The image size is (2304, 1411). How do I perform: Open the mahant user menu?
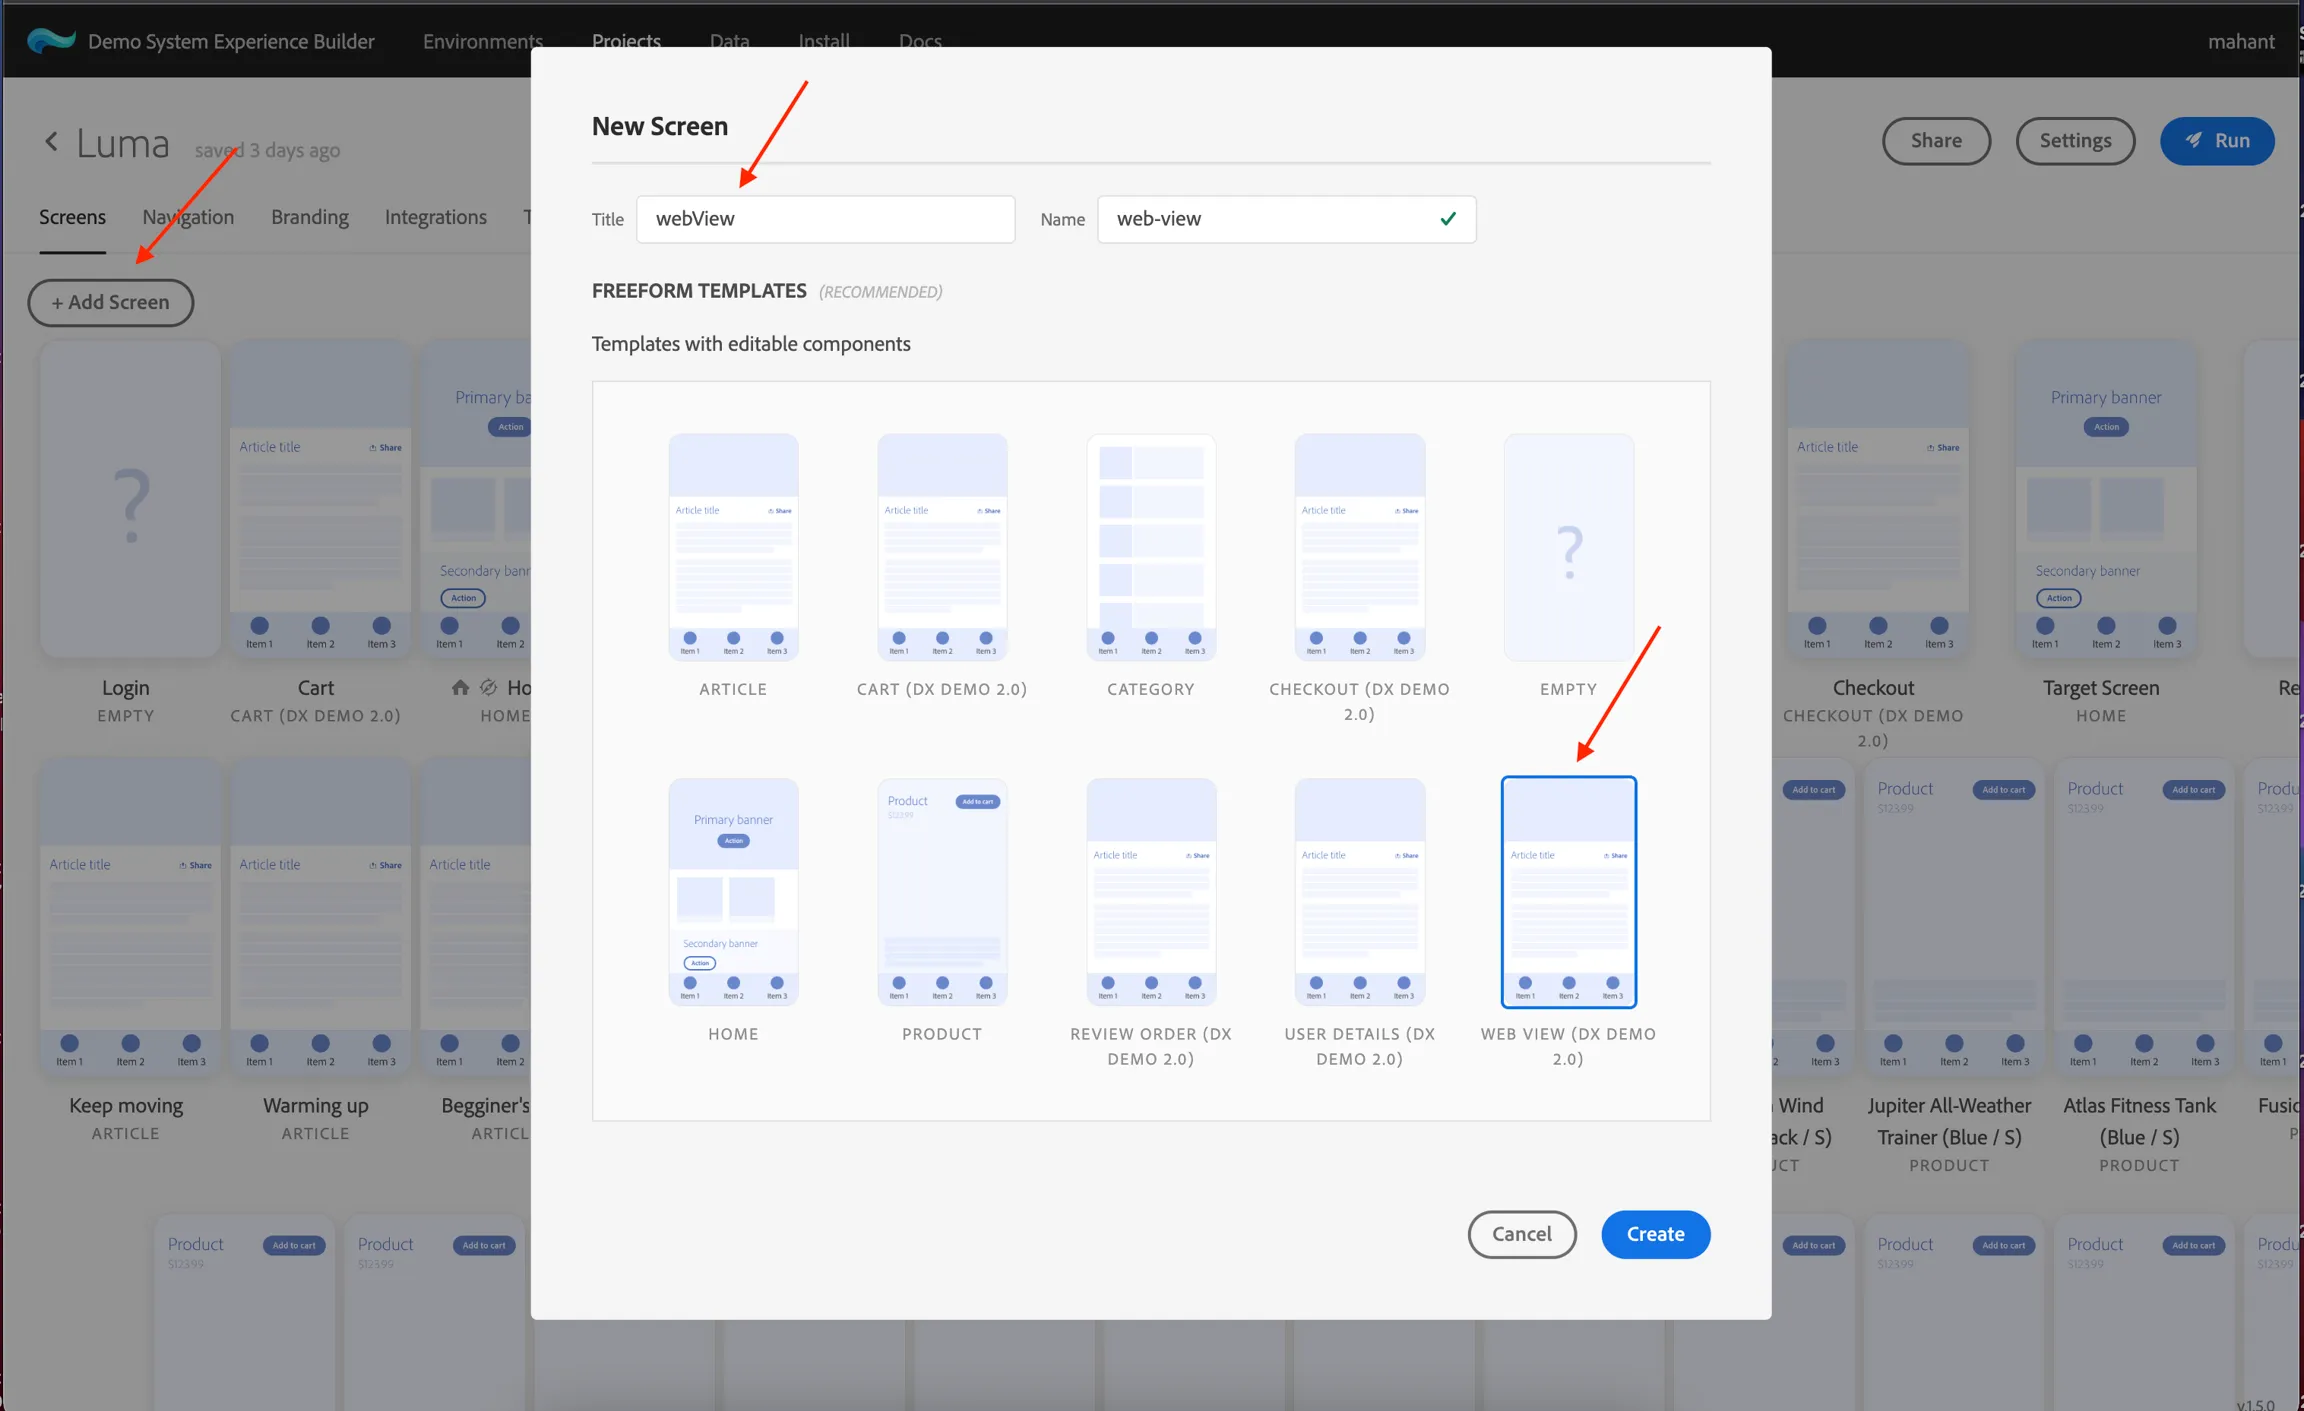point(2241,41)
